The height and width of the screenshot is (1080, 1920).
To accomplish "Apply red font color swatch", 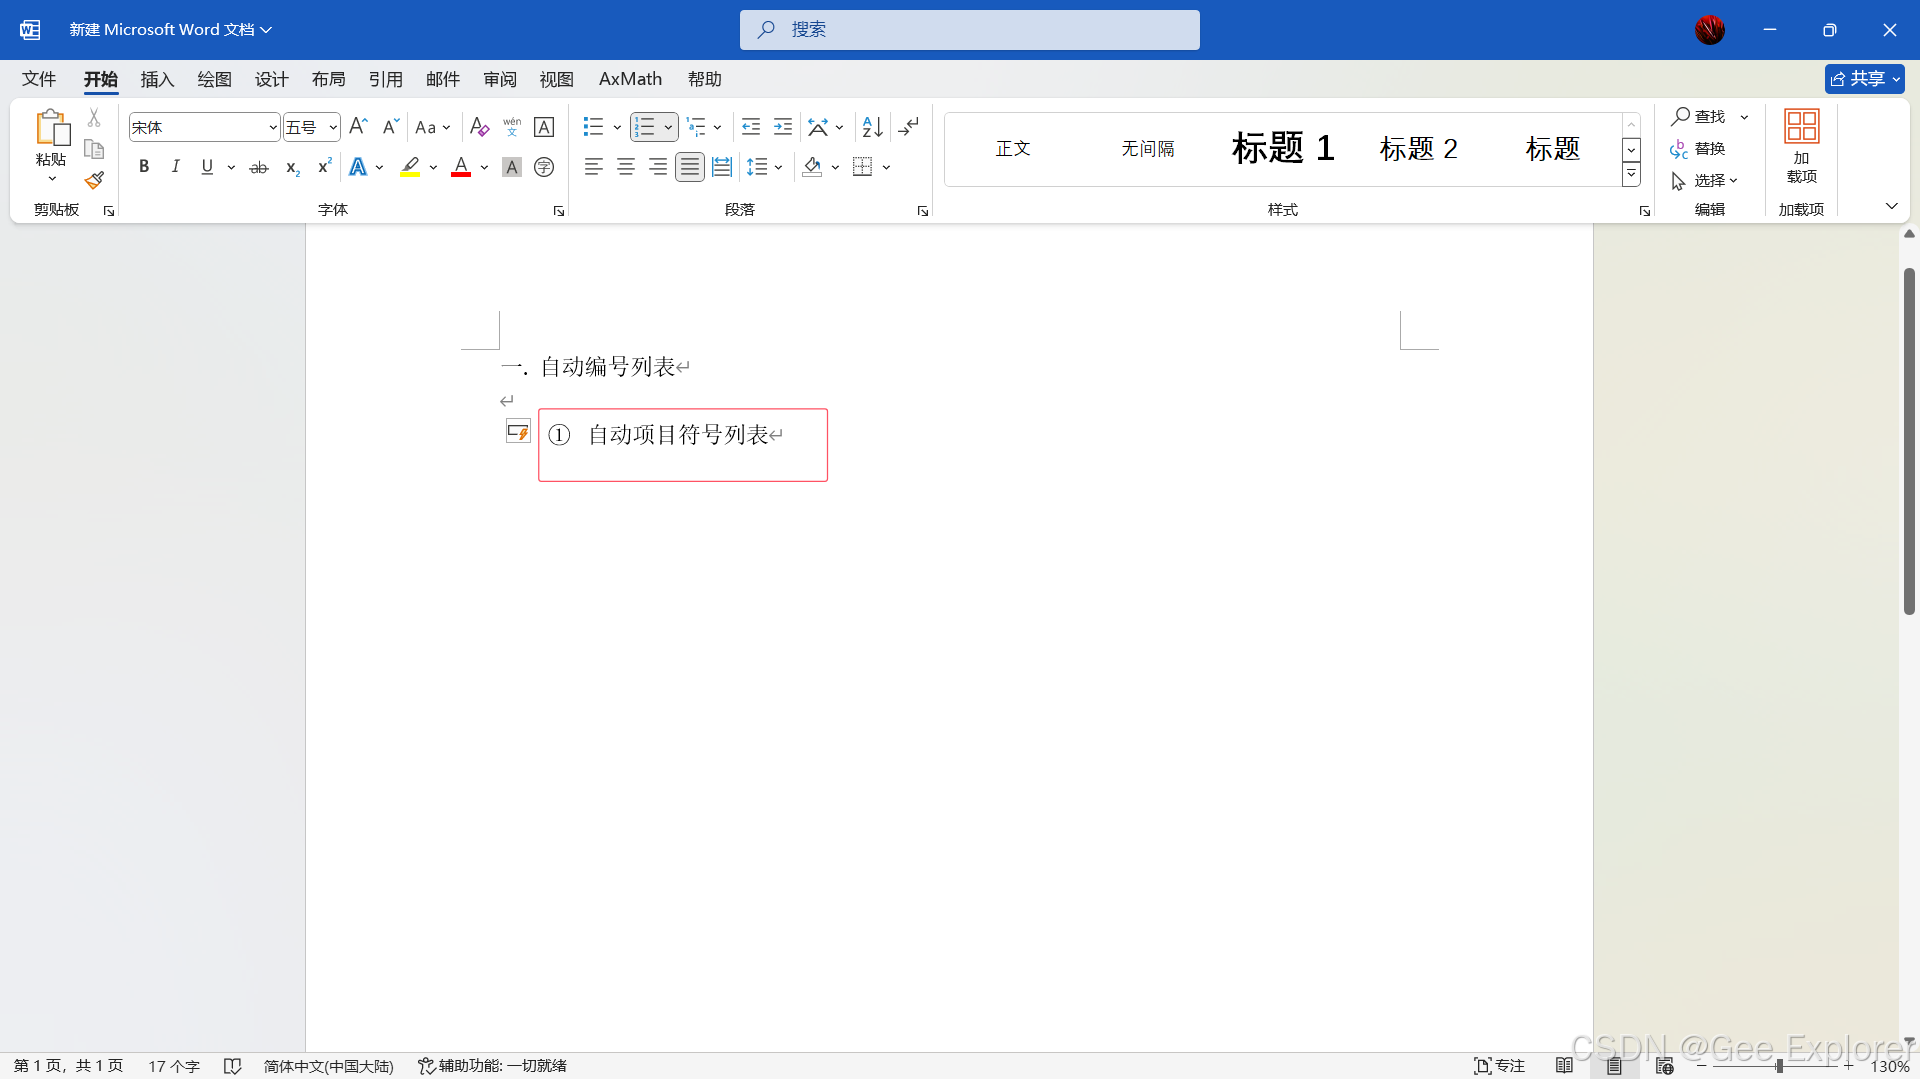I will [x=461, y=167].
